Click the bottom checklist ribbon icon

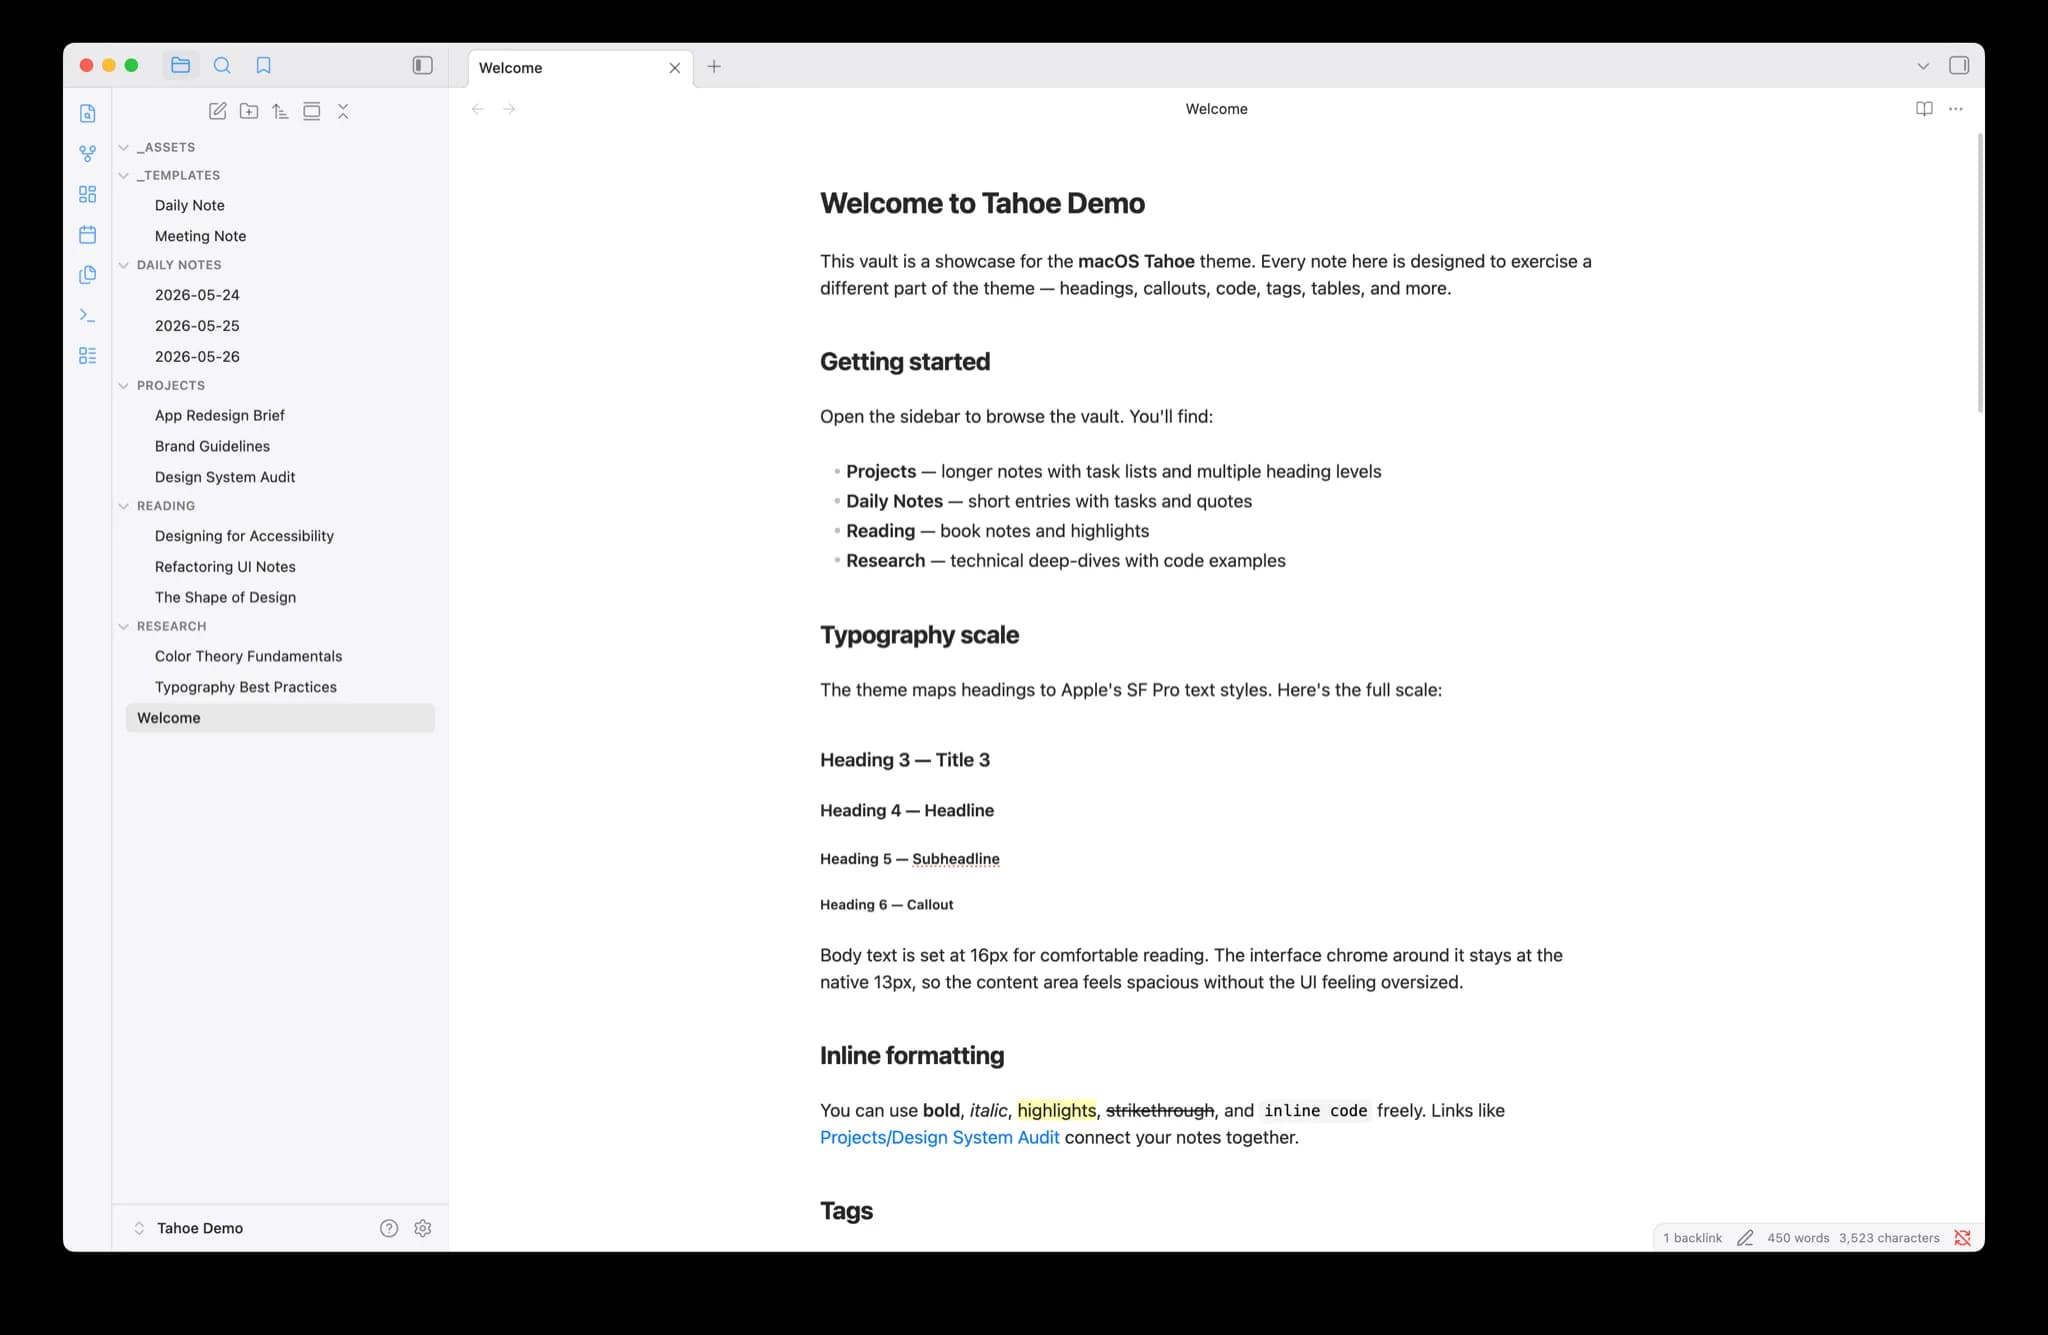(88, 355)
